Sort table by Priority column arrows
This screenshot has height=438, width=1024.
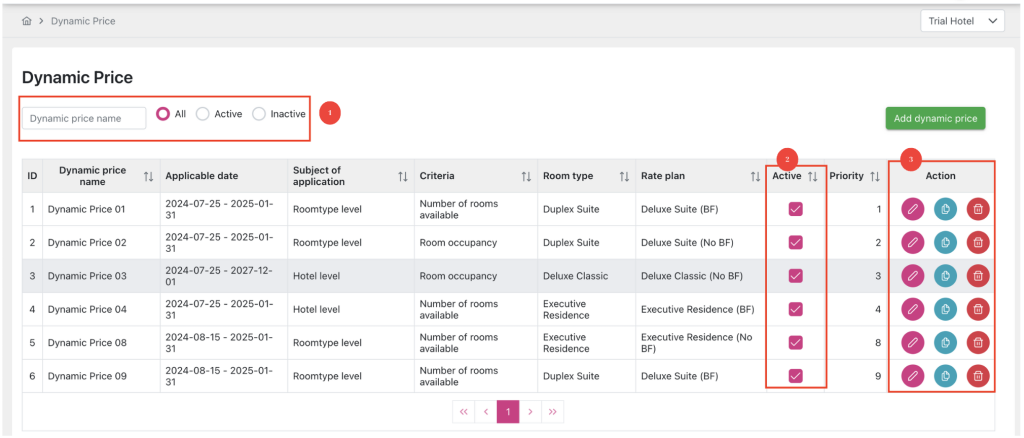(x=875, y=176)
